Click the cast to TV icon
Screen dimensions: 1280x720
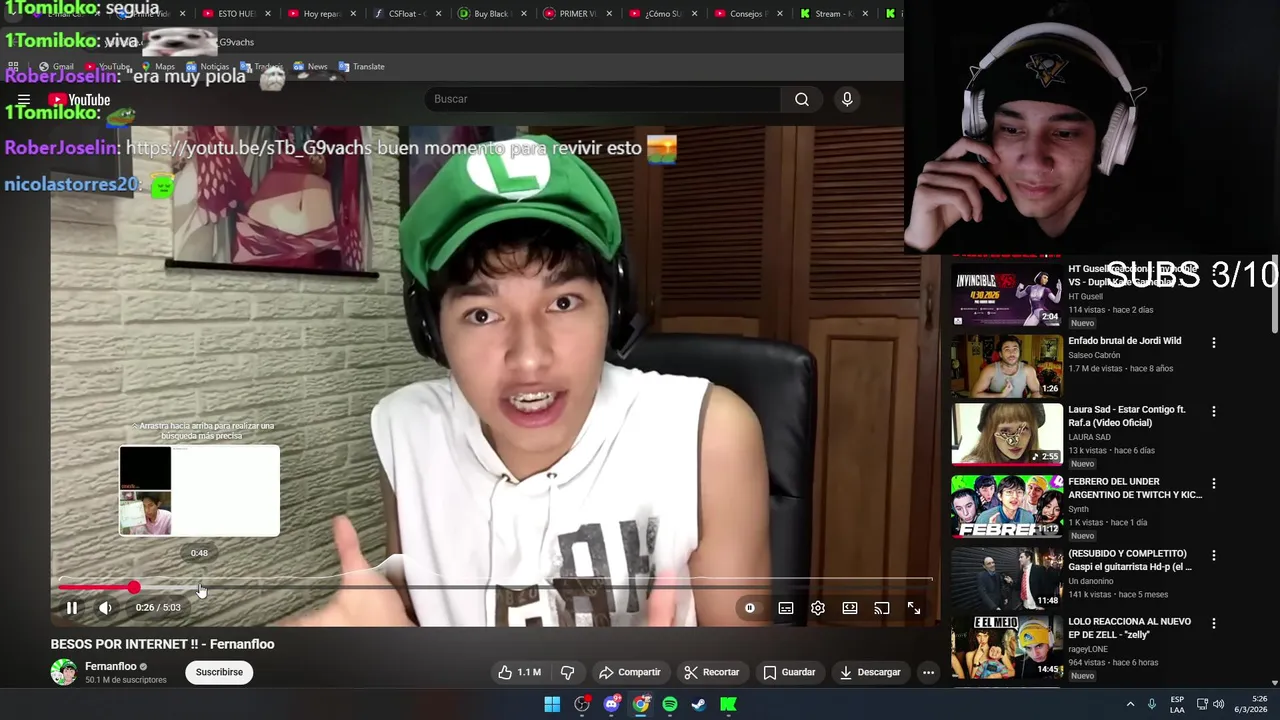coord(882,608)
